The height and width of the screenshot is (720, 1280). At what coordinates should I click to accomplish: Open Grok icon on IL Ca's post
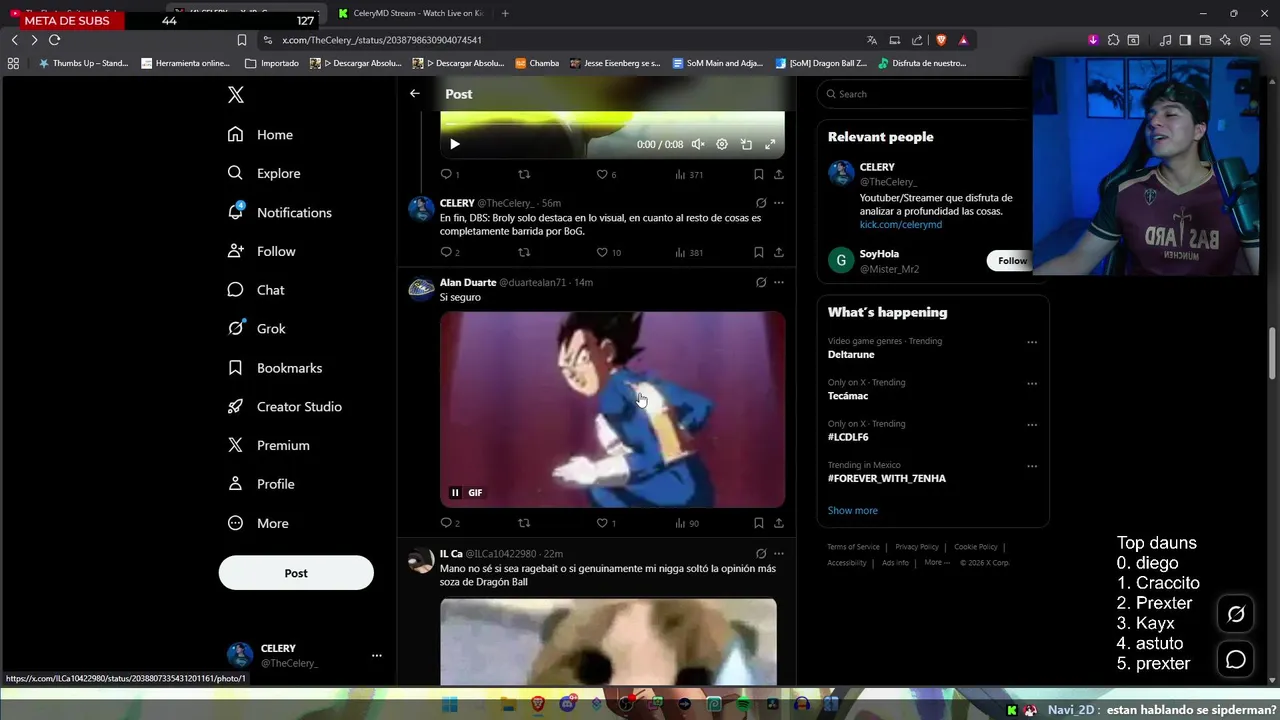pos(761,554)
